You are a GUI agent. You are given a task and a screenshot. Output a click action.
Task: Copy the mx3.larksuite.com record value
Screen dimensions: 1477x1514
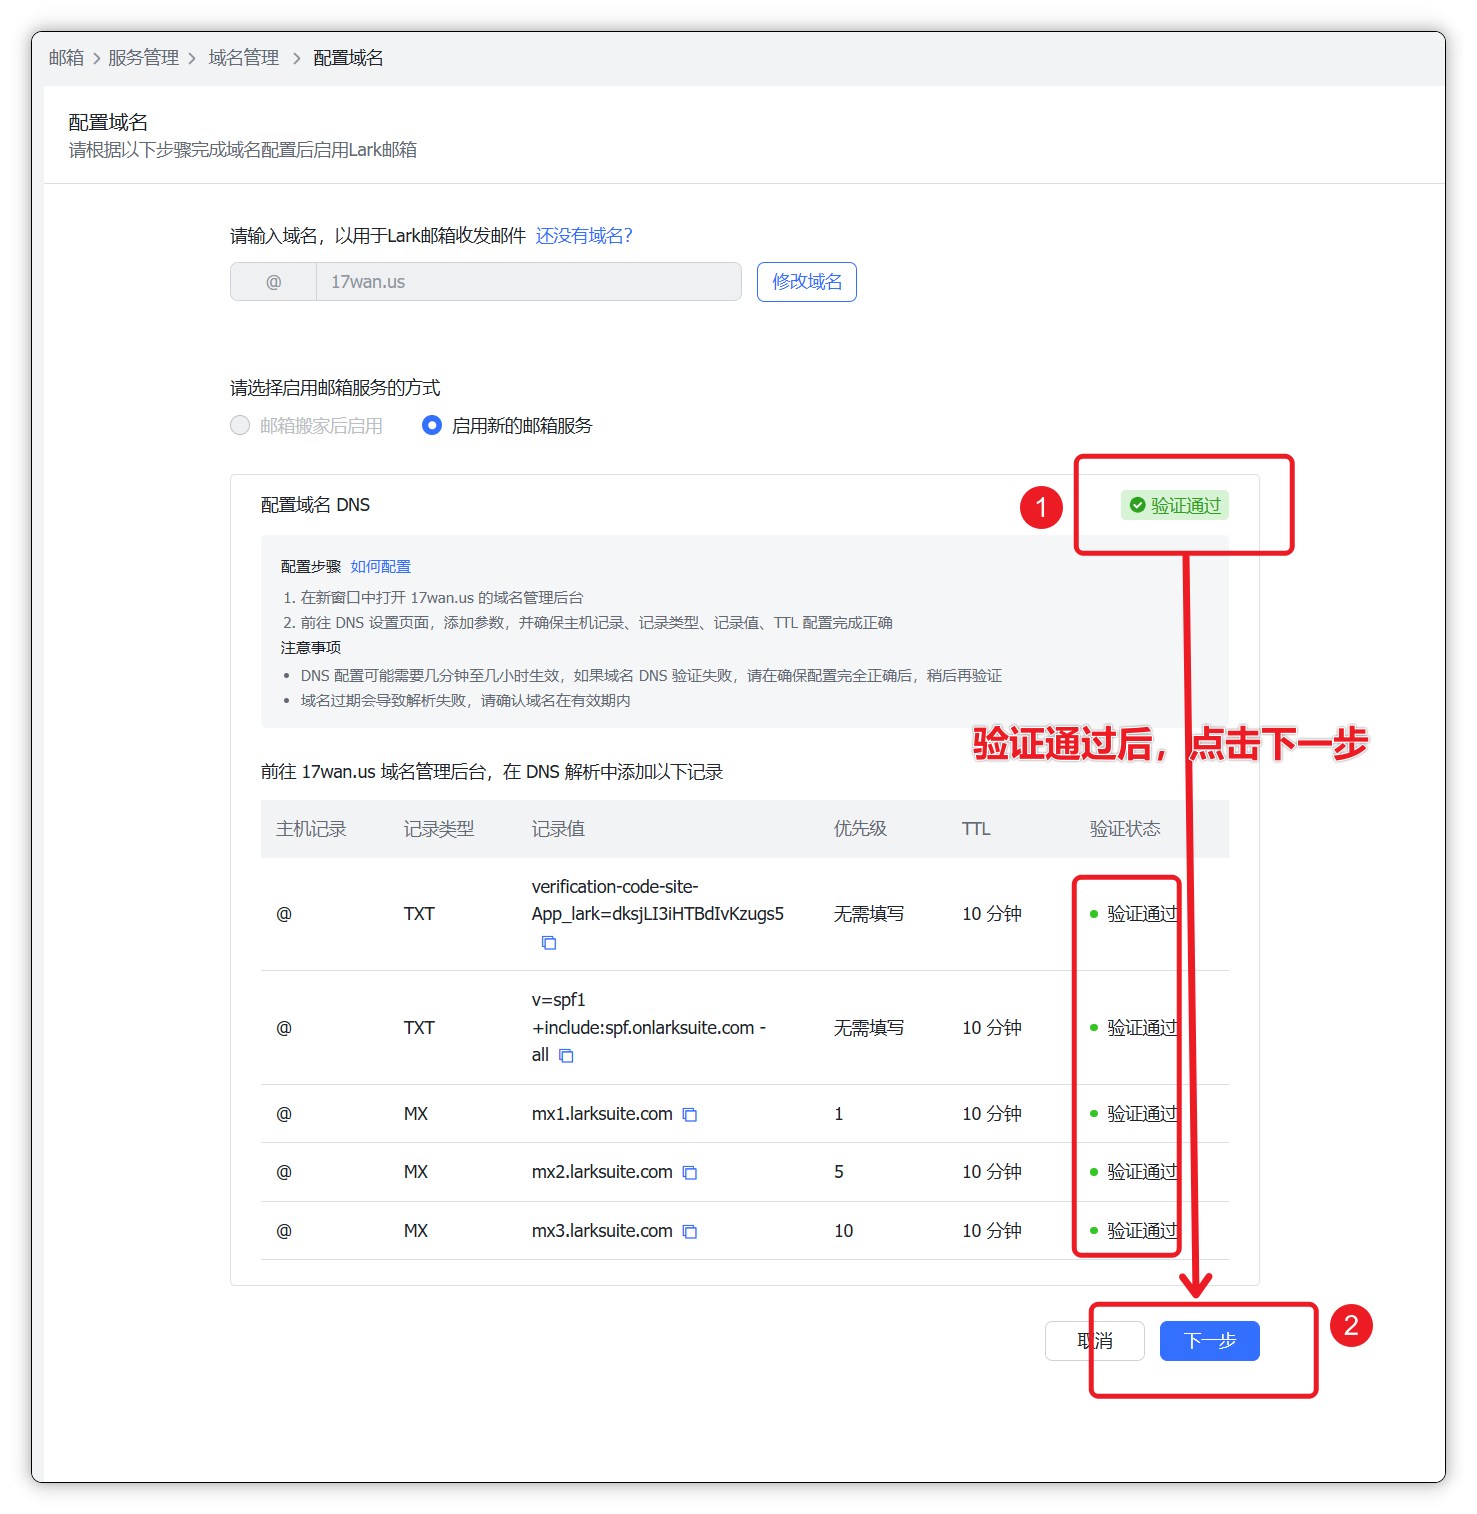tap(689, 1232)
